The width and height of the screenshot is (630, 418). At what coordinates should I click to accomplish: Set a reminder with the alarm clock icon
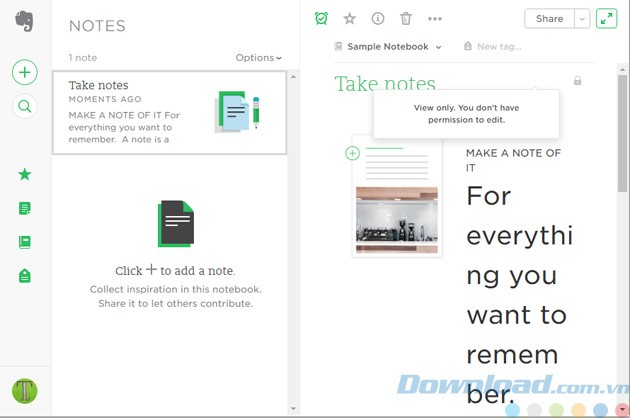321,18
